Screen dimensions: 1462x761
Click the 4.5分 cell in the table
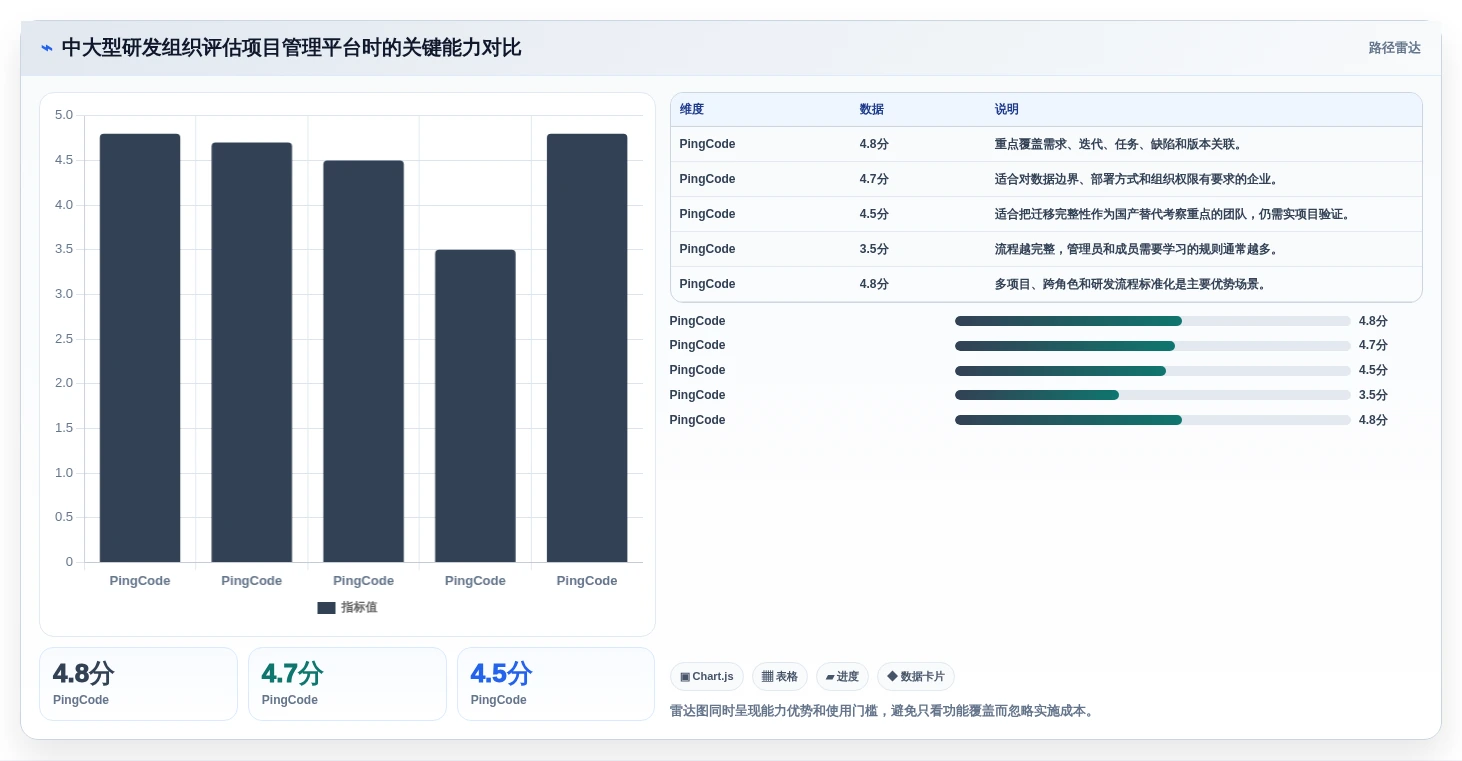874,214
